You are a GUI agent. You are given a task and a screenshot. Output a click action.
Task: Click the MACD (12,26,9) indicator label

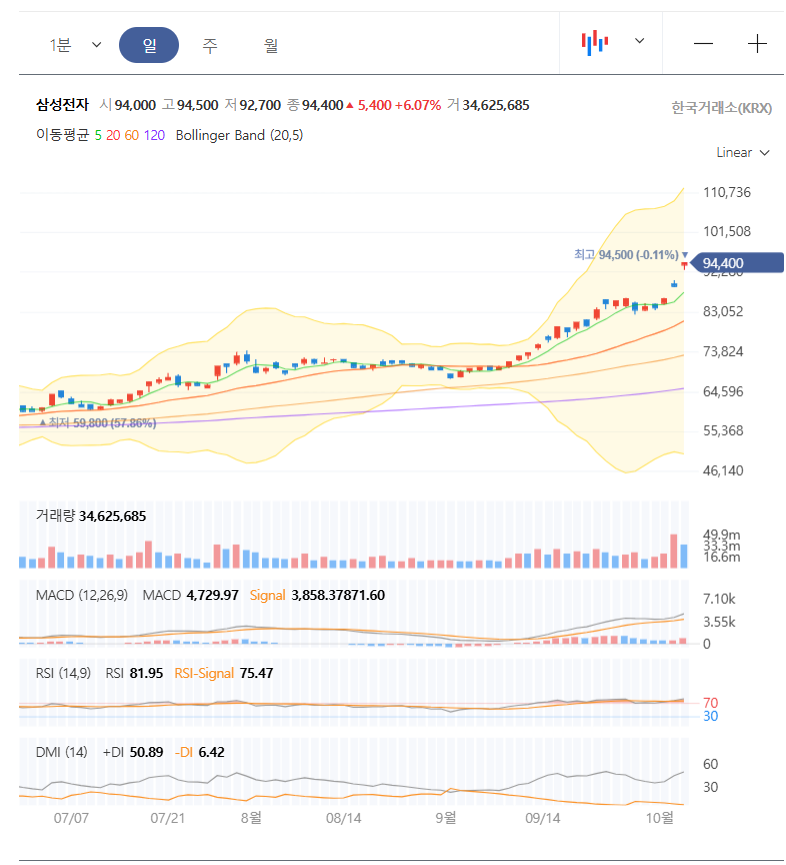click(x=82, y=595)
